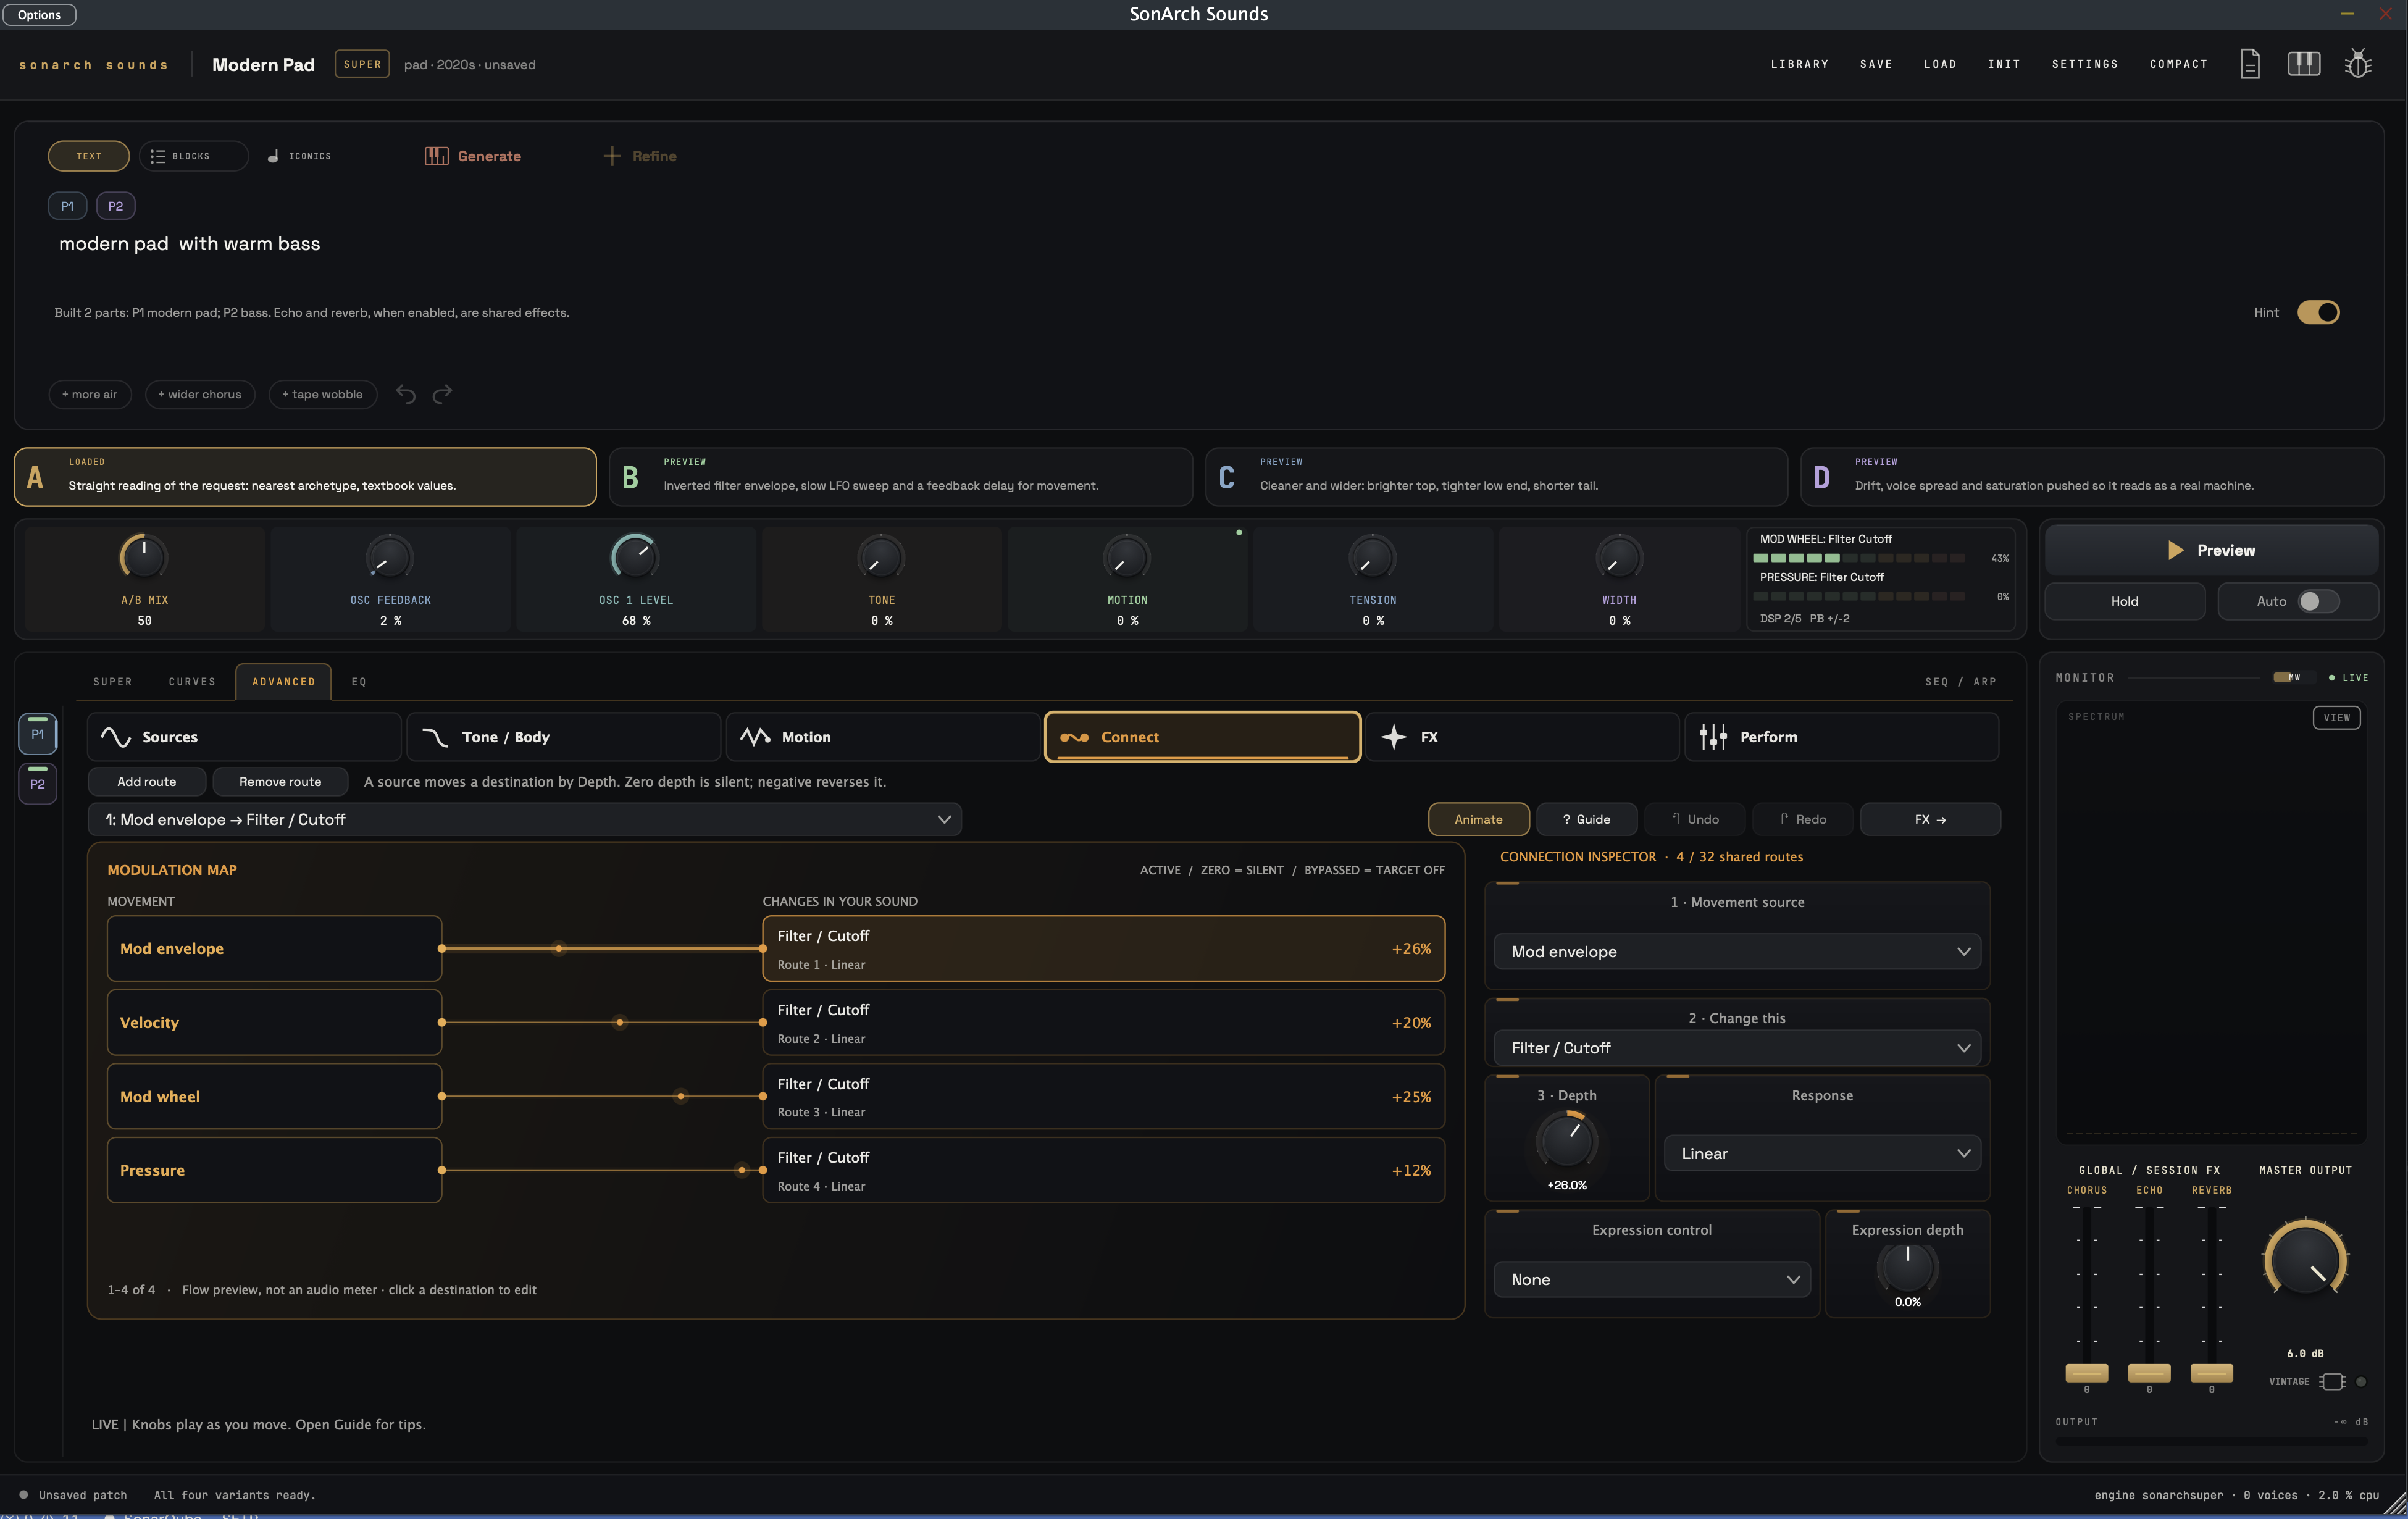The width and height of the screenshot is (2408, 1519).
Task: Switch to the EQ tab
Action: tap(359, 681)
